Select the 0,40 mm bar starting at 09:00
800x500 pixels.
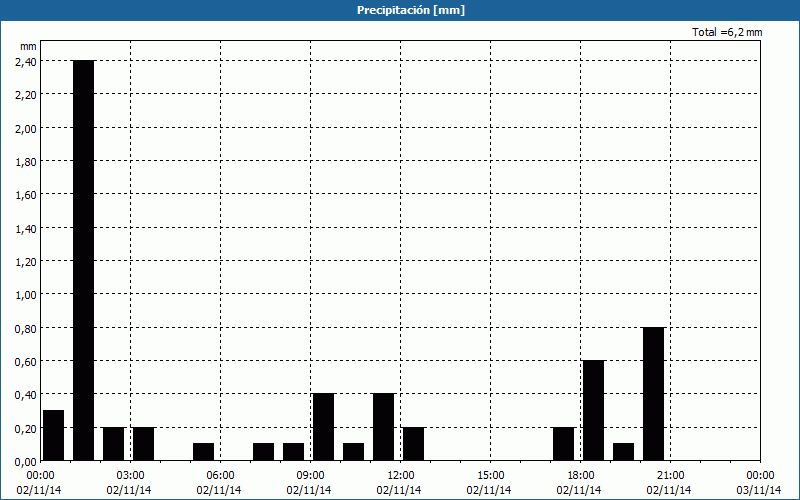[x=323, y=427]
